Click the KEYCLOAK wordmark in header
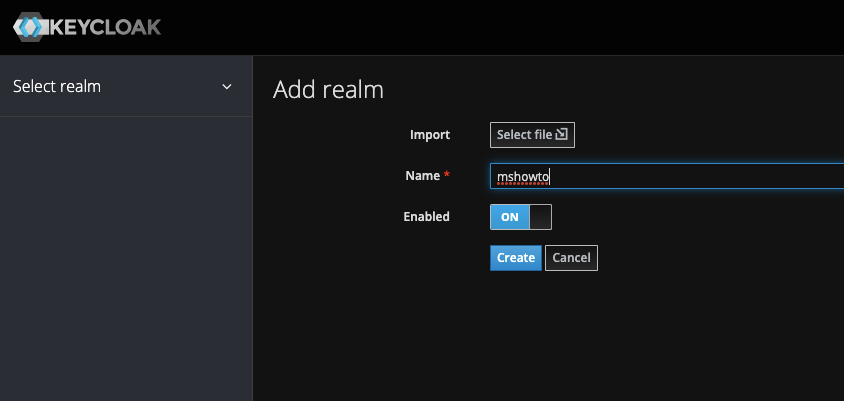Screen dimensions: 844x401 tap(106, 27)
